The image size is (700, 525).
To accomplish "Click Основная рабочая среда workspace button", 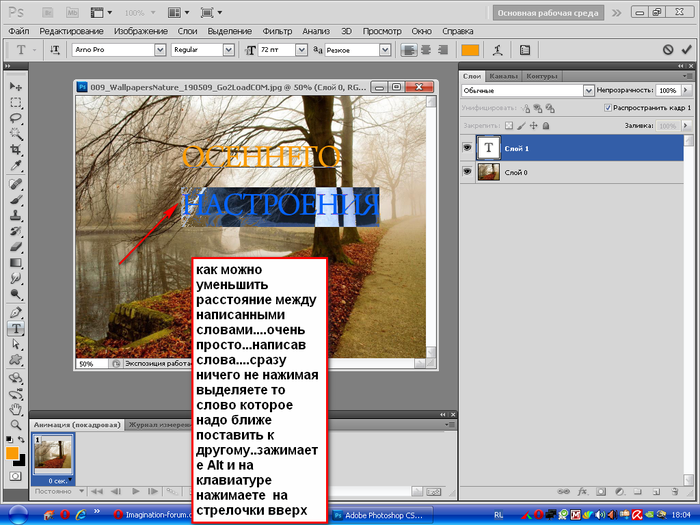I will click(x=548, y=13).
